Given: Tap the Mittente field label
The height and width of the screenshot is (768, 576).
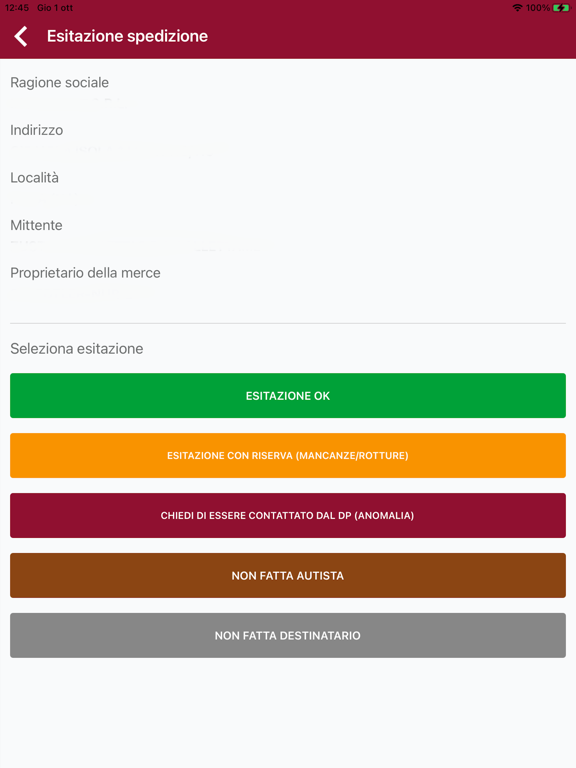Looking at the screenshot, I should [36, 225].
